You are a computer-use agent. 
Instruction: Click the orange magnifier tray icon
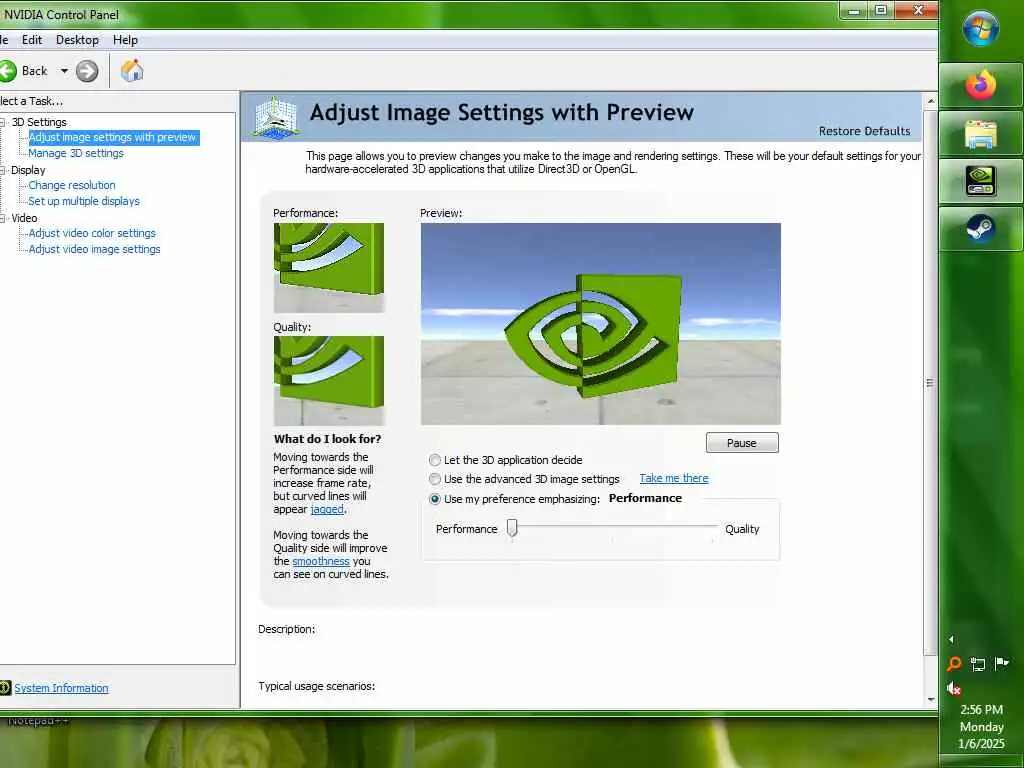[954, 664]
